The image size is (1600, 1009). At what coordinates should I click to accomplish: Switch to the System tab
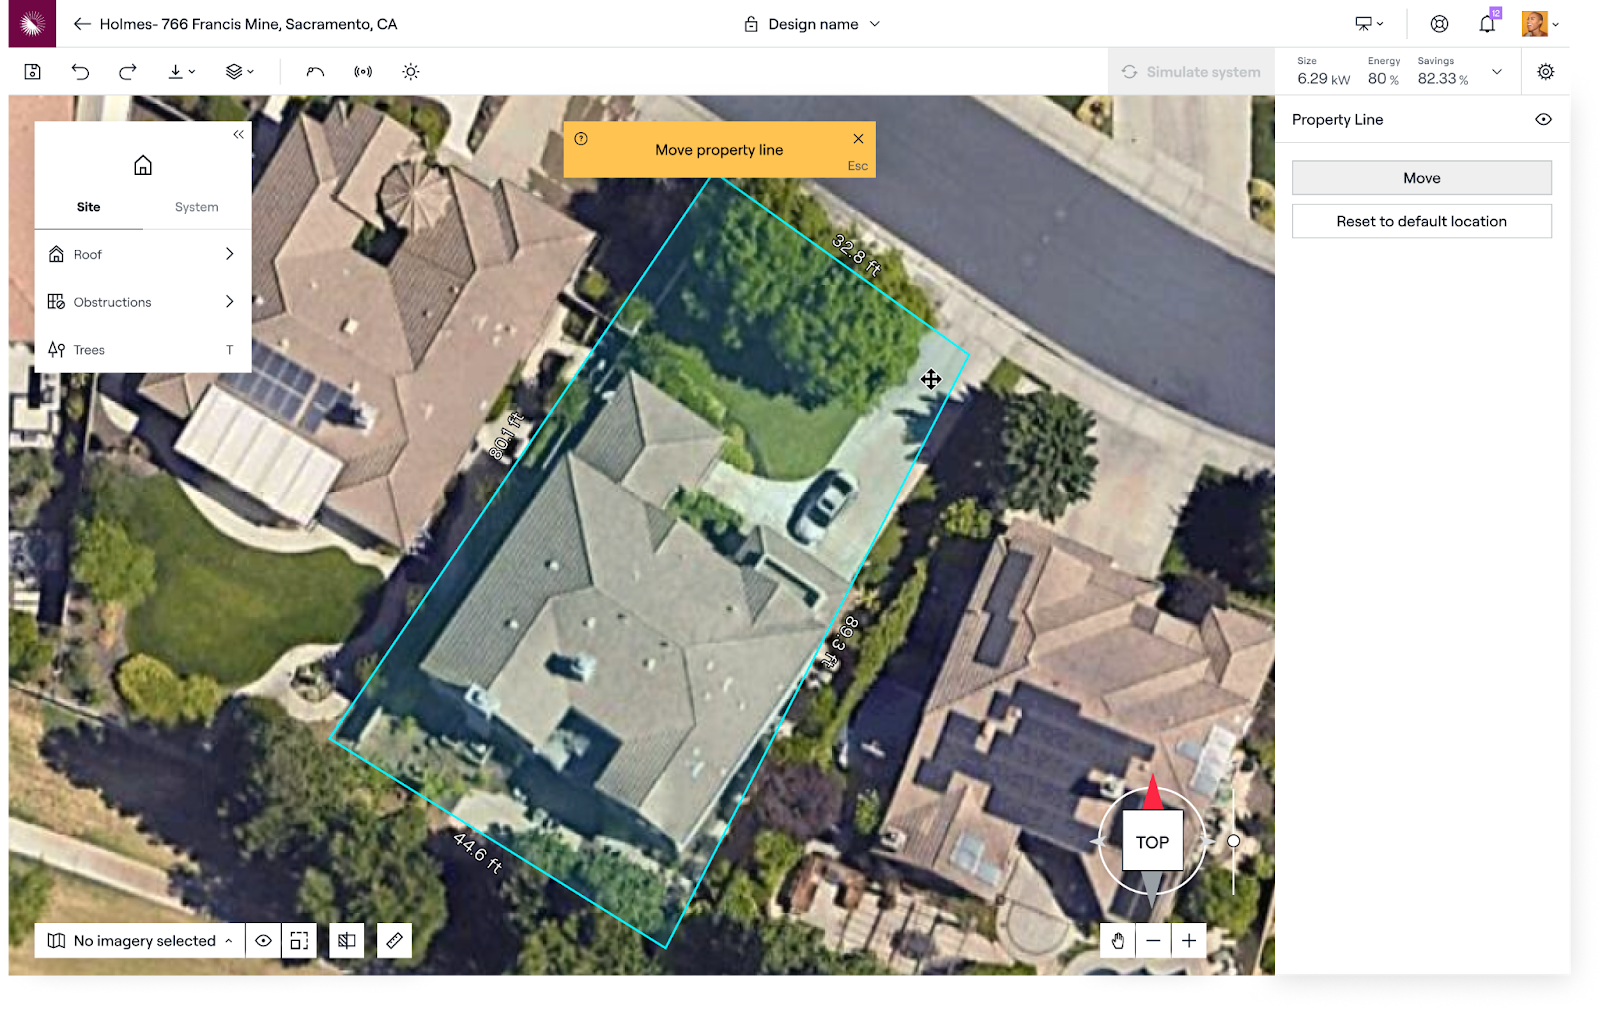[x=196, y=207]
